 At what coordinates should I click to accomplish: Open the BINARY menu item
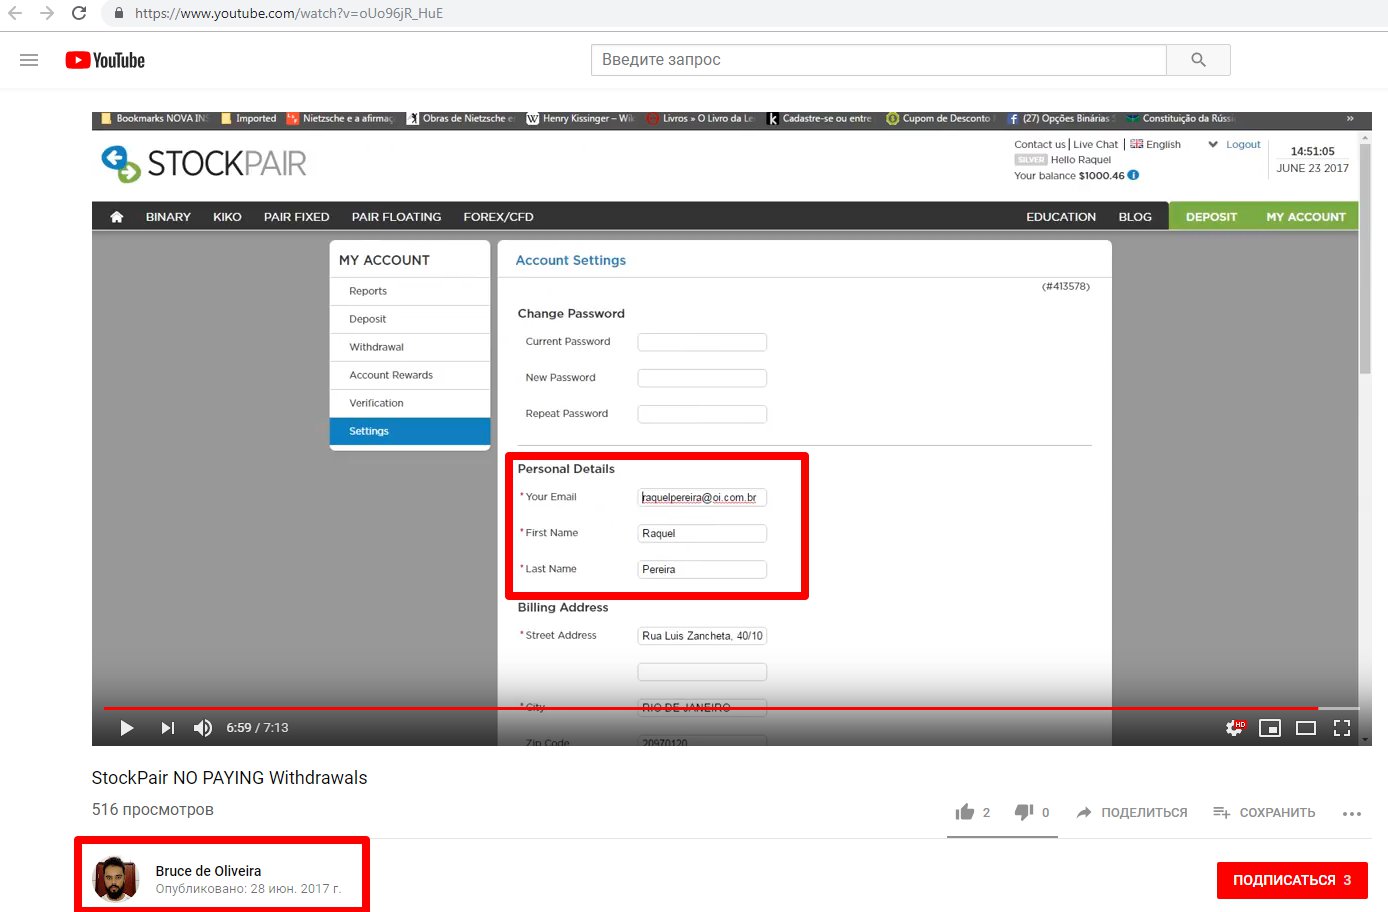point(168,216)
